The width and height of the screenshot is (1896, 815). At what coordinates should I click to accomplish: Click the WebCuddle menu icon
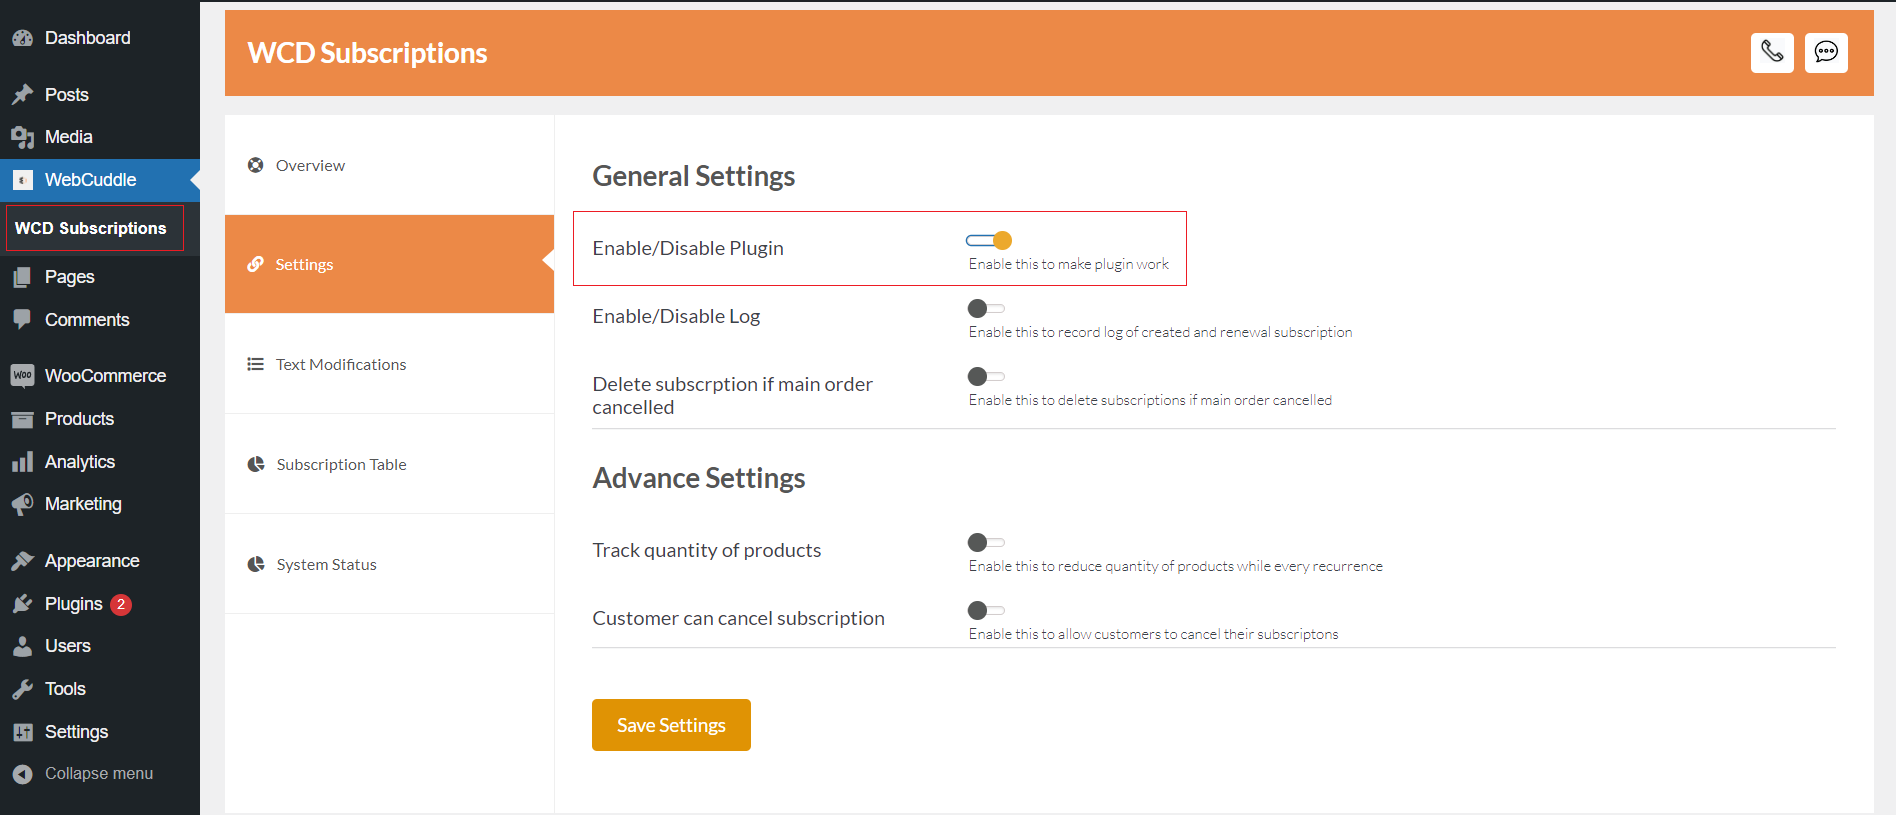[22, 180]
